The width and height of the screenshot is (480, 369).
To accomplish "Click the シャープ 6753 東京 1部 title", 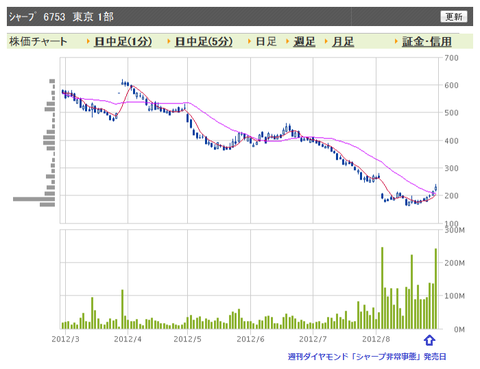I will tap(61, 17).
